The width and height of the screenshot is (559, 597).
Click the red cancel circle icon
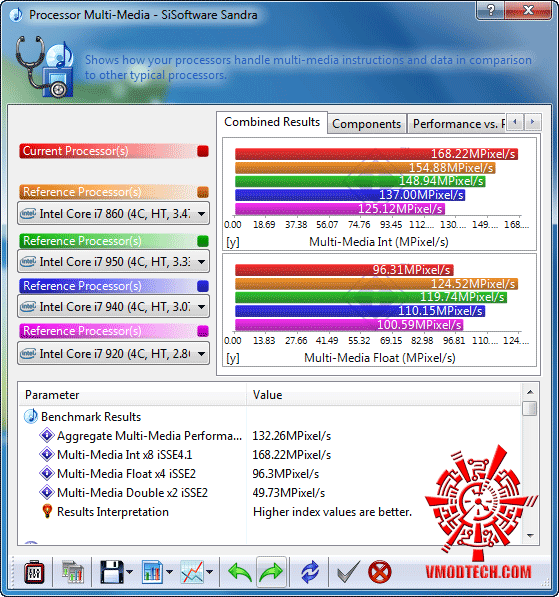[x=379, y=572]
